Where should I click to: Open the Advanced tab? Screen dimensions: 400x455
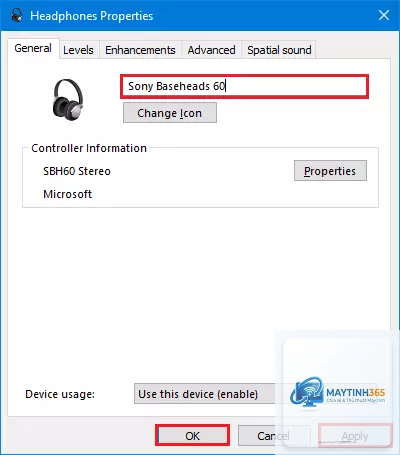[x=211, y=50]
